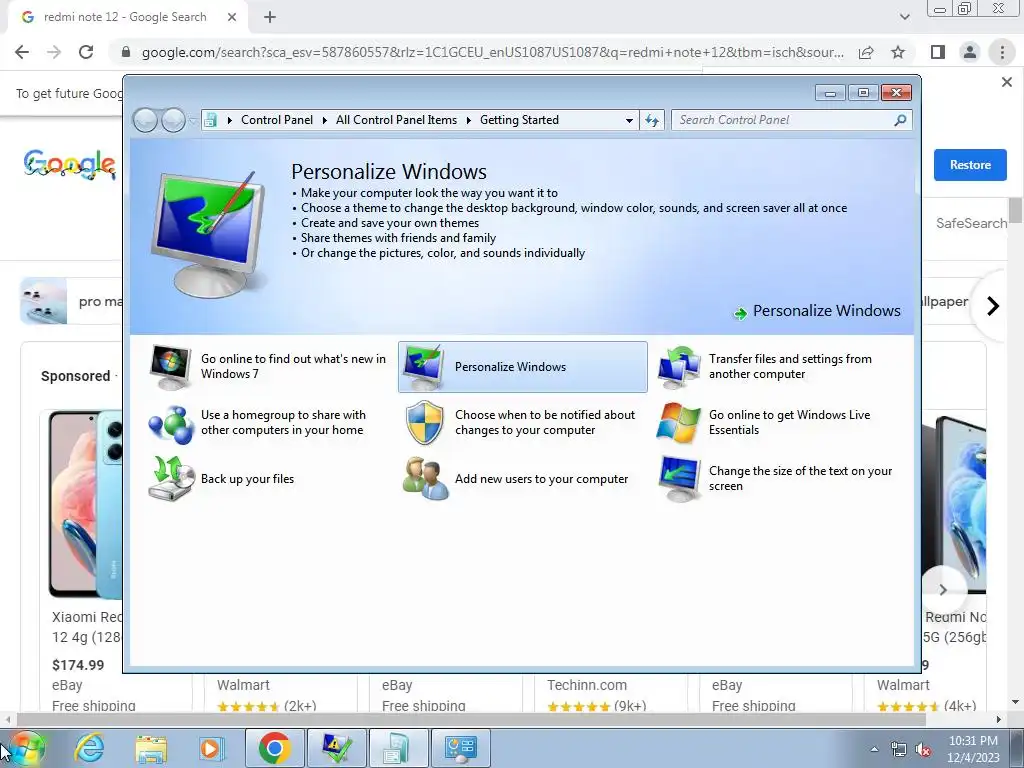Image resolution: width=1024 pixels, height=768 pixels.
Task: Select redmi note 12 Google Search tab
Action: [x=125, y=17]
